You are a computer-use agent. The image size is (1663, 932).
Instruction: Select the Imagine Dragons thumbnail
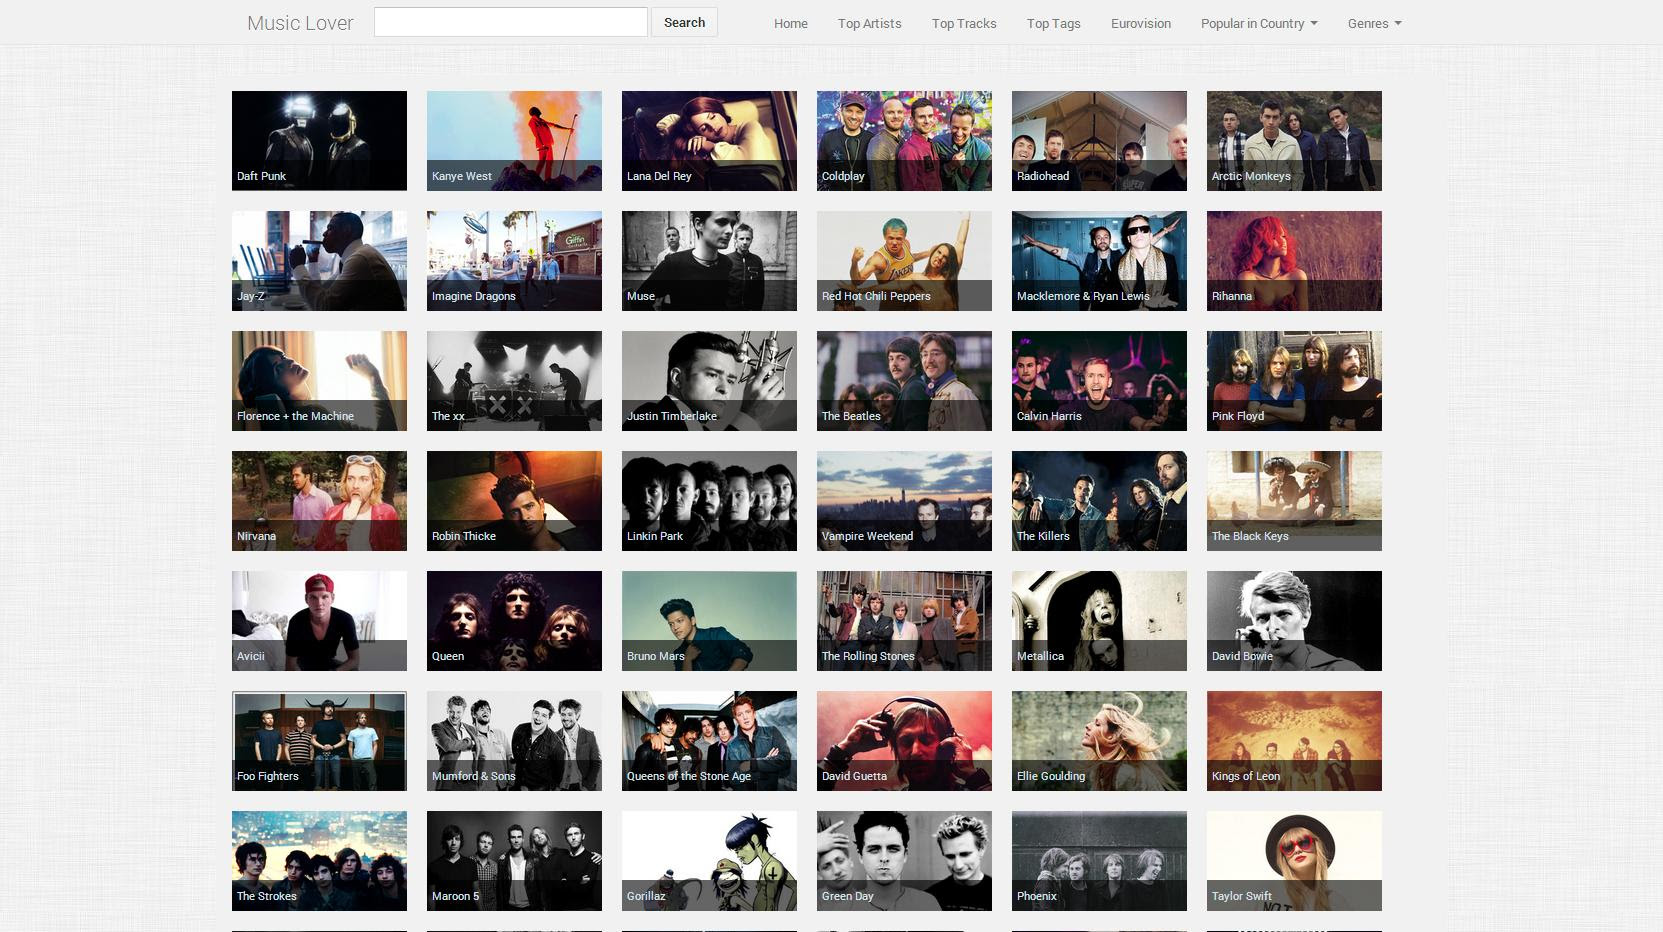[514, 261]
